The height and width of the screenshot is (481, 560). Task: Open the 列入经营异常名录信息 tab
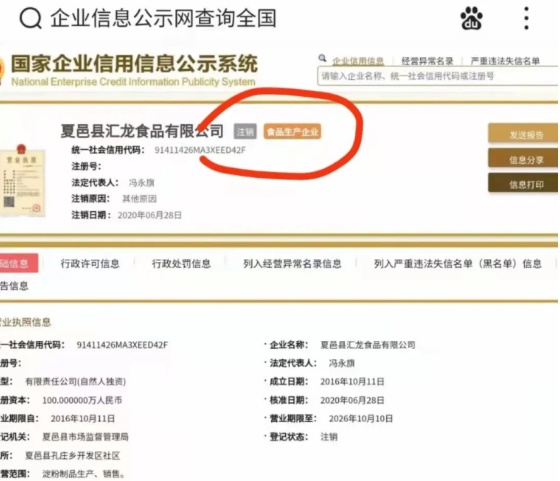(292, 264)
